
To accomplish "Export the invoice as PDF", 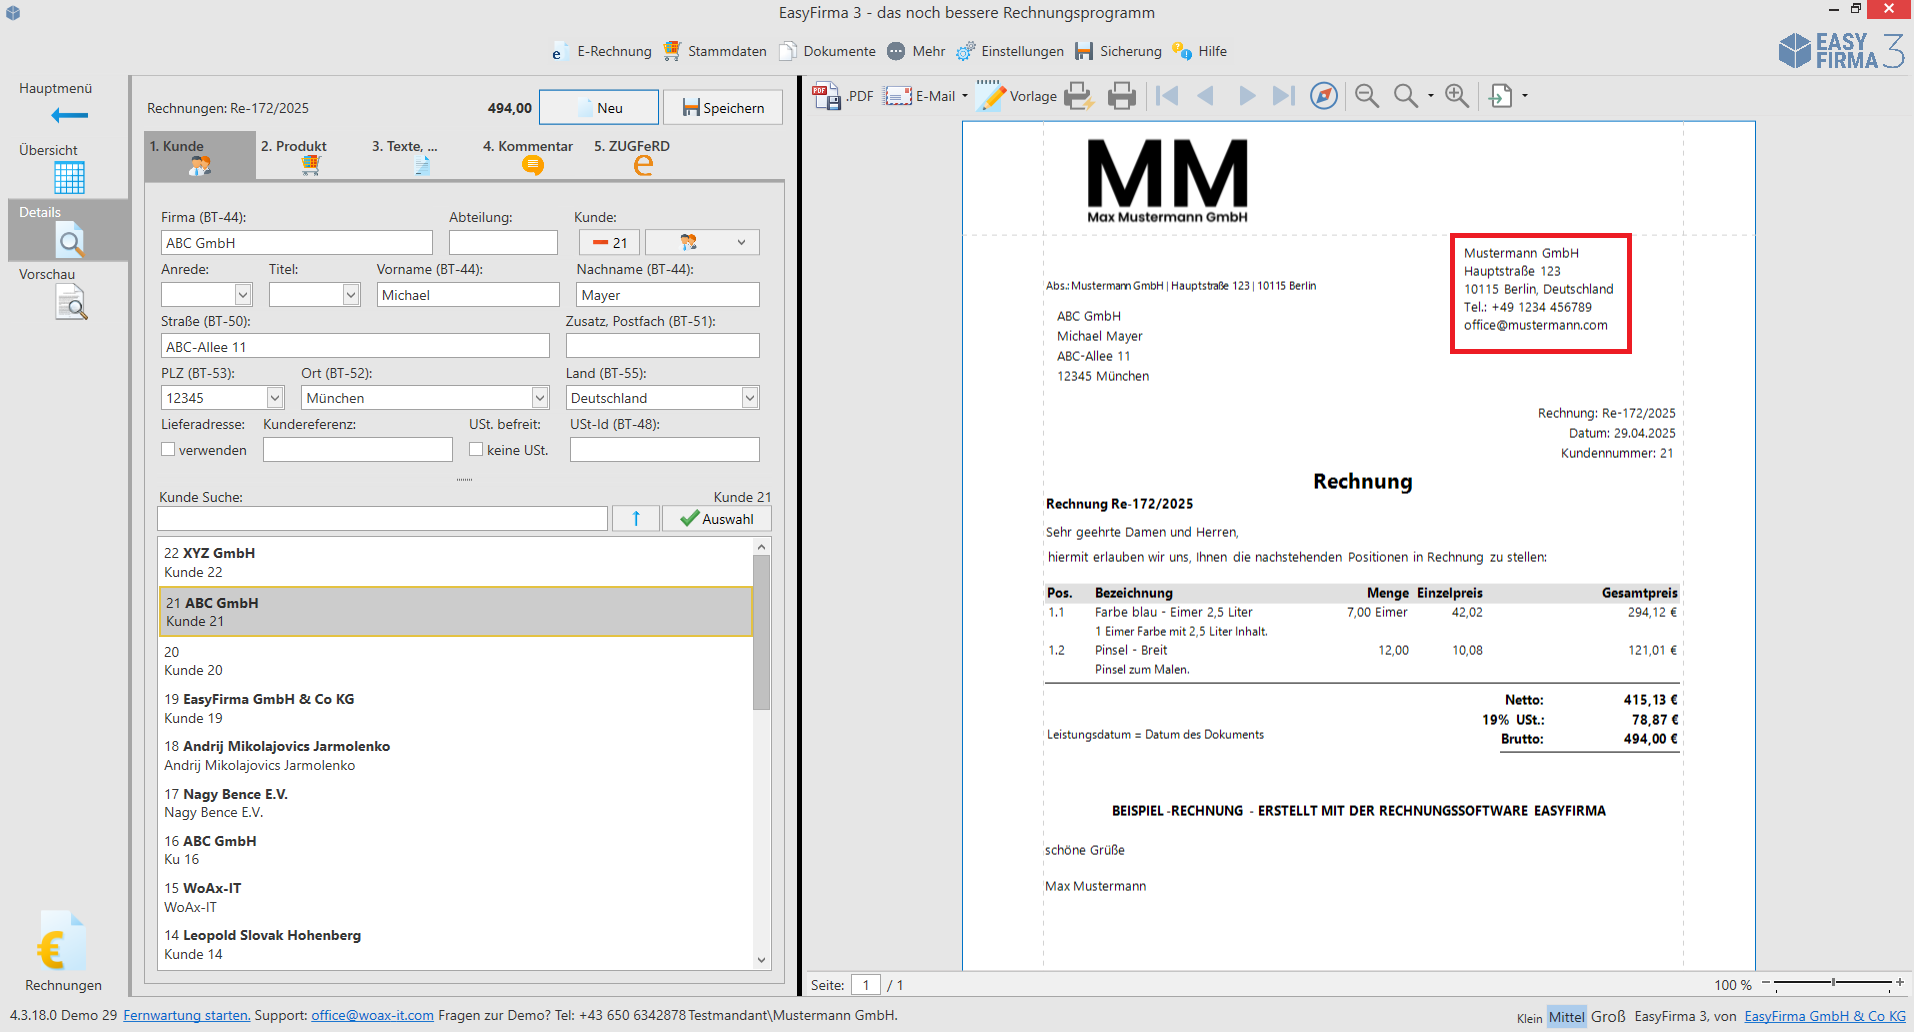I will pyautogui.click(x=843, y=96).
